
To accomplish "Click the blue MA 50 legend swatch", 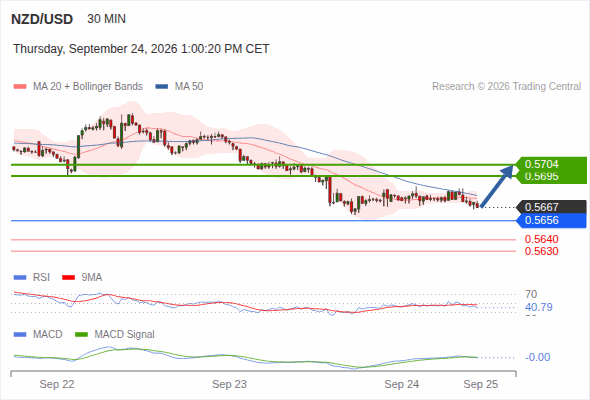I will pyautogui.click(x=162, y=87).
